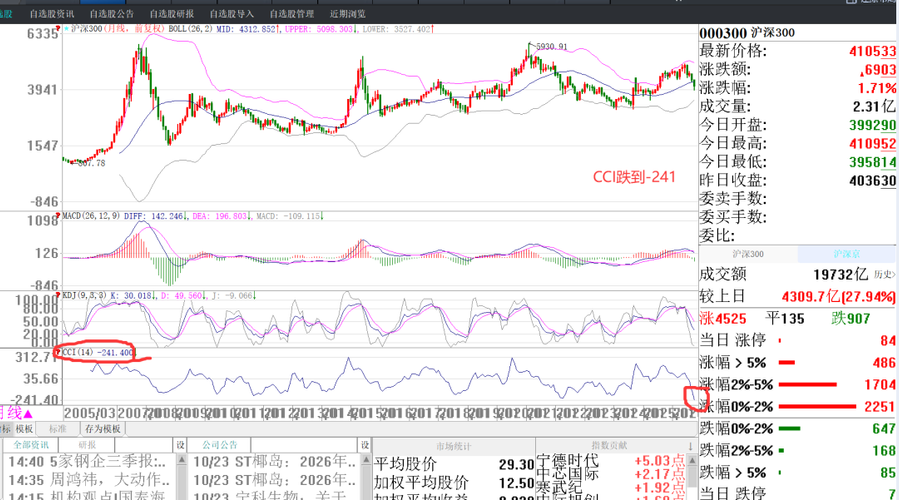The height and width of the screenshot is (500, 899).
Task: Open settings 设 beside 公司公告 tab
Action: 365,445
